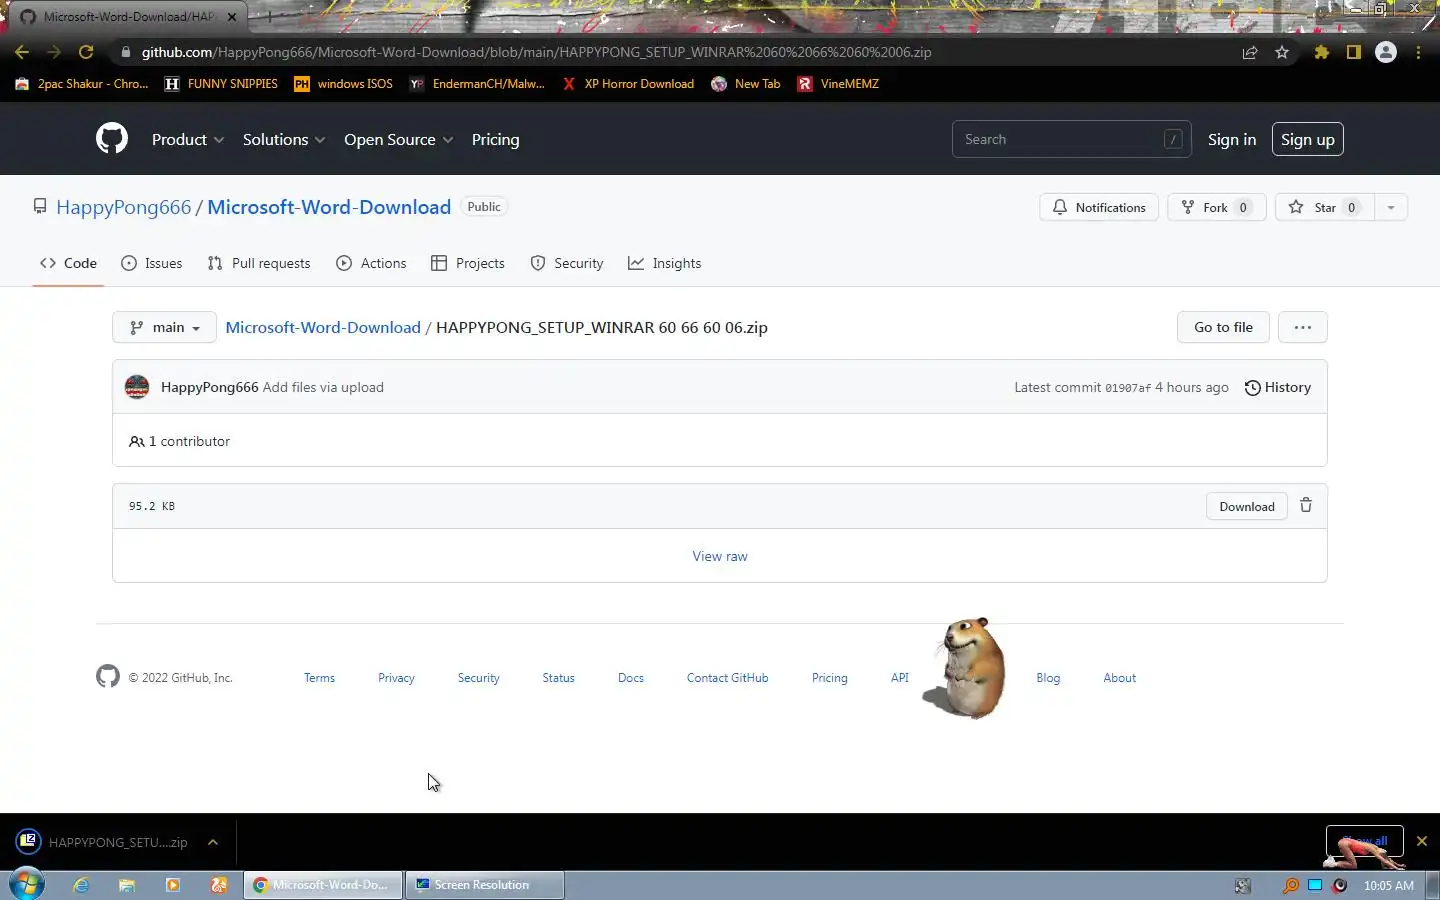
Task: Click the Go to file button
Action: click(1223, 327)
